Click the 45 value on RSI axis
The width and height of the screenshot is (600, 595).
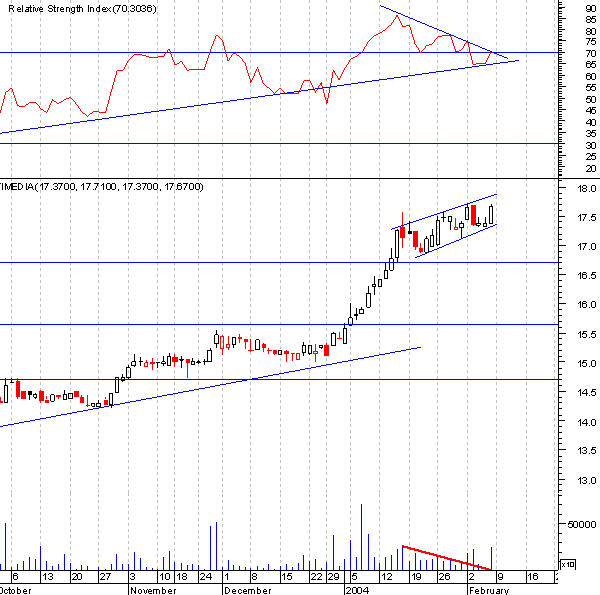coord(591,111)
